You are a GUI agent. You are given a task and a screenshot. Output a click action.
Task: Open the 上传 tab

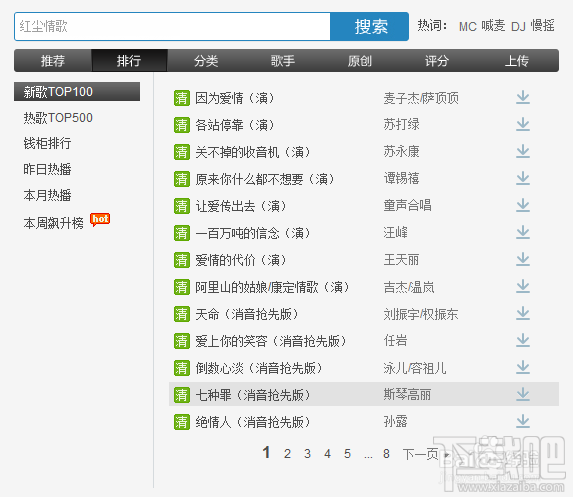click(516, 61)
